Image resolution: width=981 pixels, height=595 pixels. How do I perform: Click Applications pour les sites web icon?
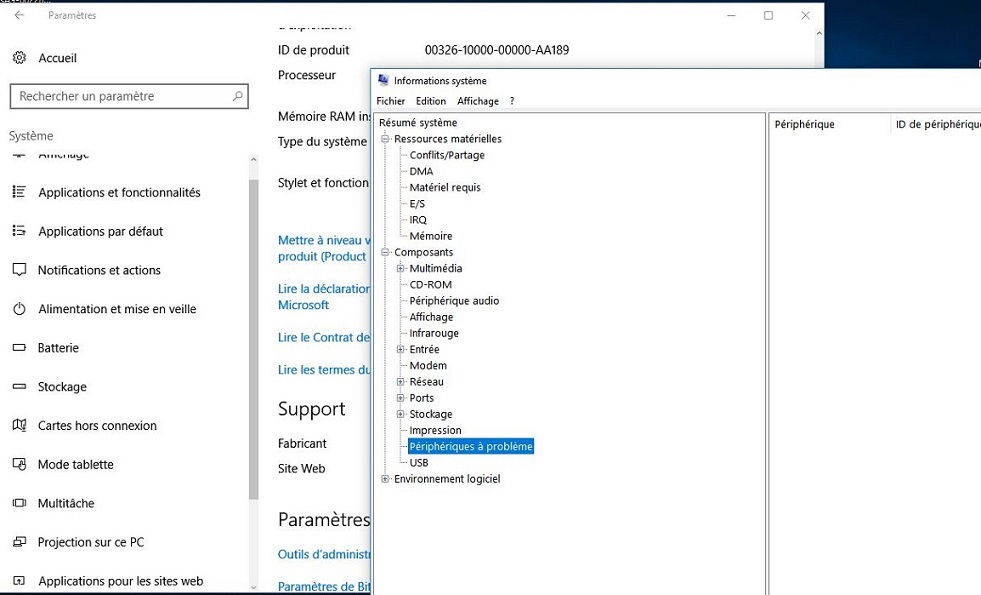click(x=19, y=581)
